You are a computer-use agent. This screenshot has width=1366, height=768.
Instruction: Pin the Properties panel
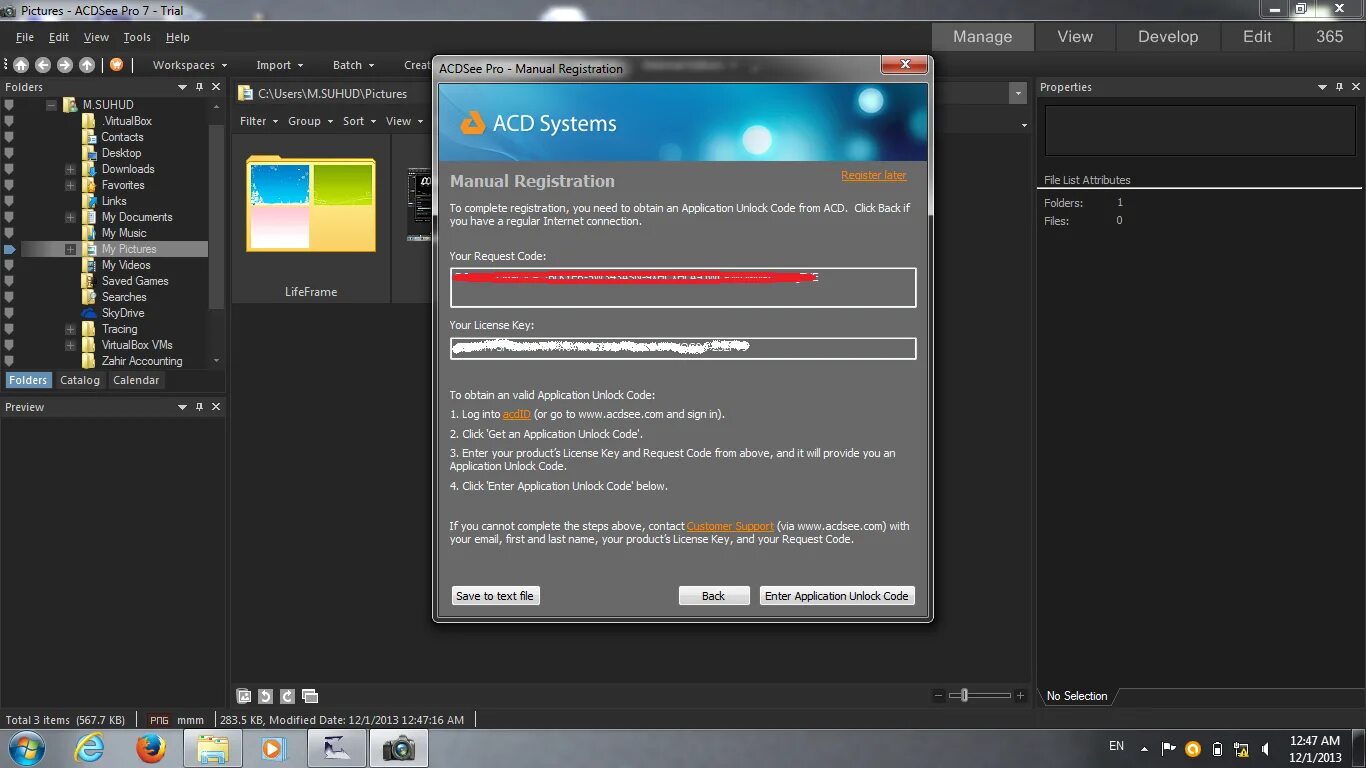1339,87
